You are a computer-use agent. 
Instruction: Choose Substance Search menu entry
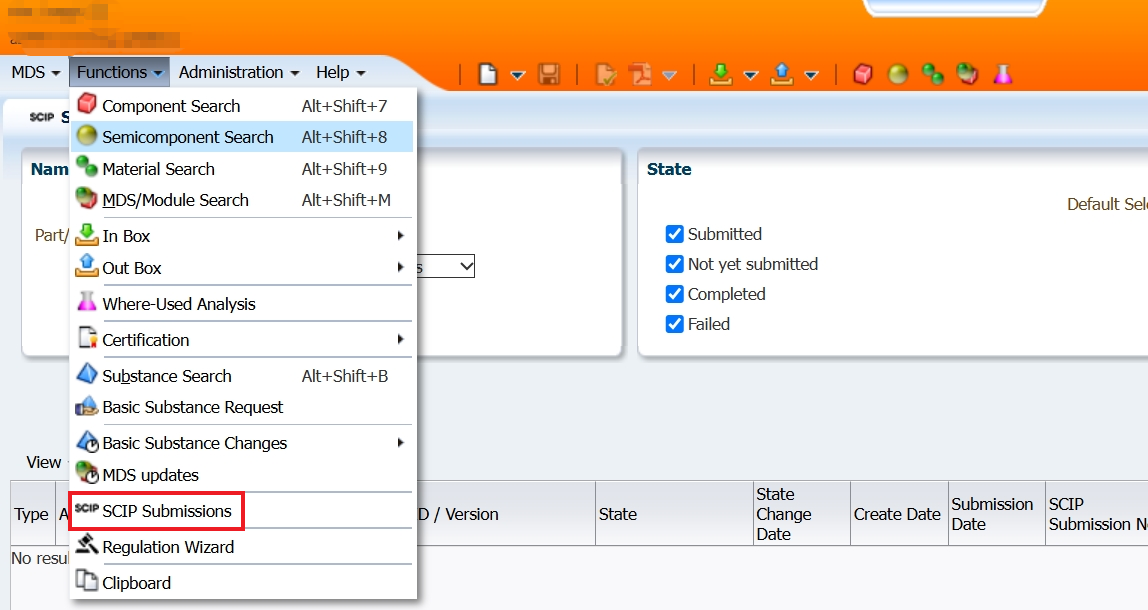(242, 376)
